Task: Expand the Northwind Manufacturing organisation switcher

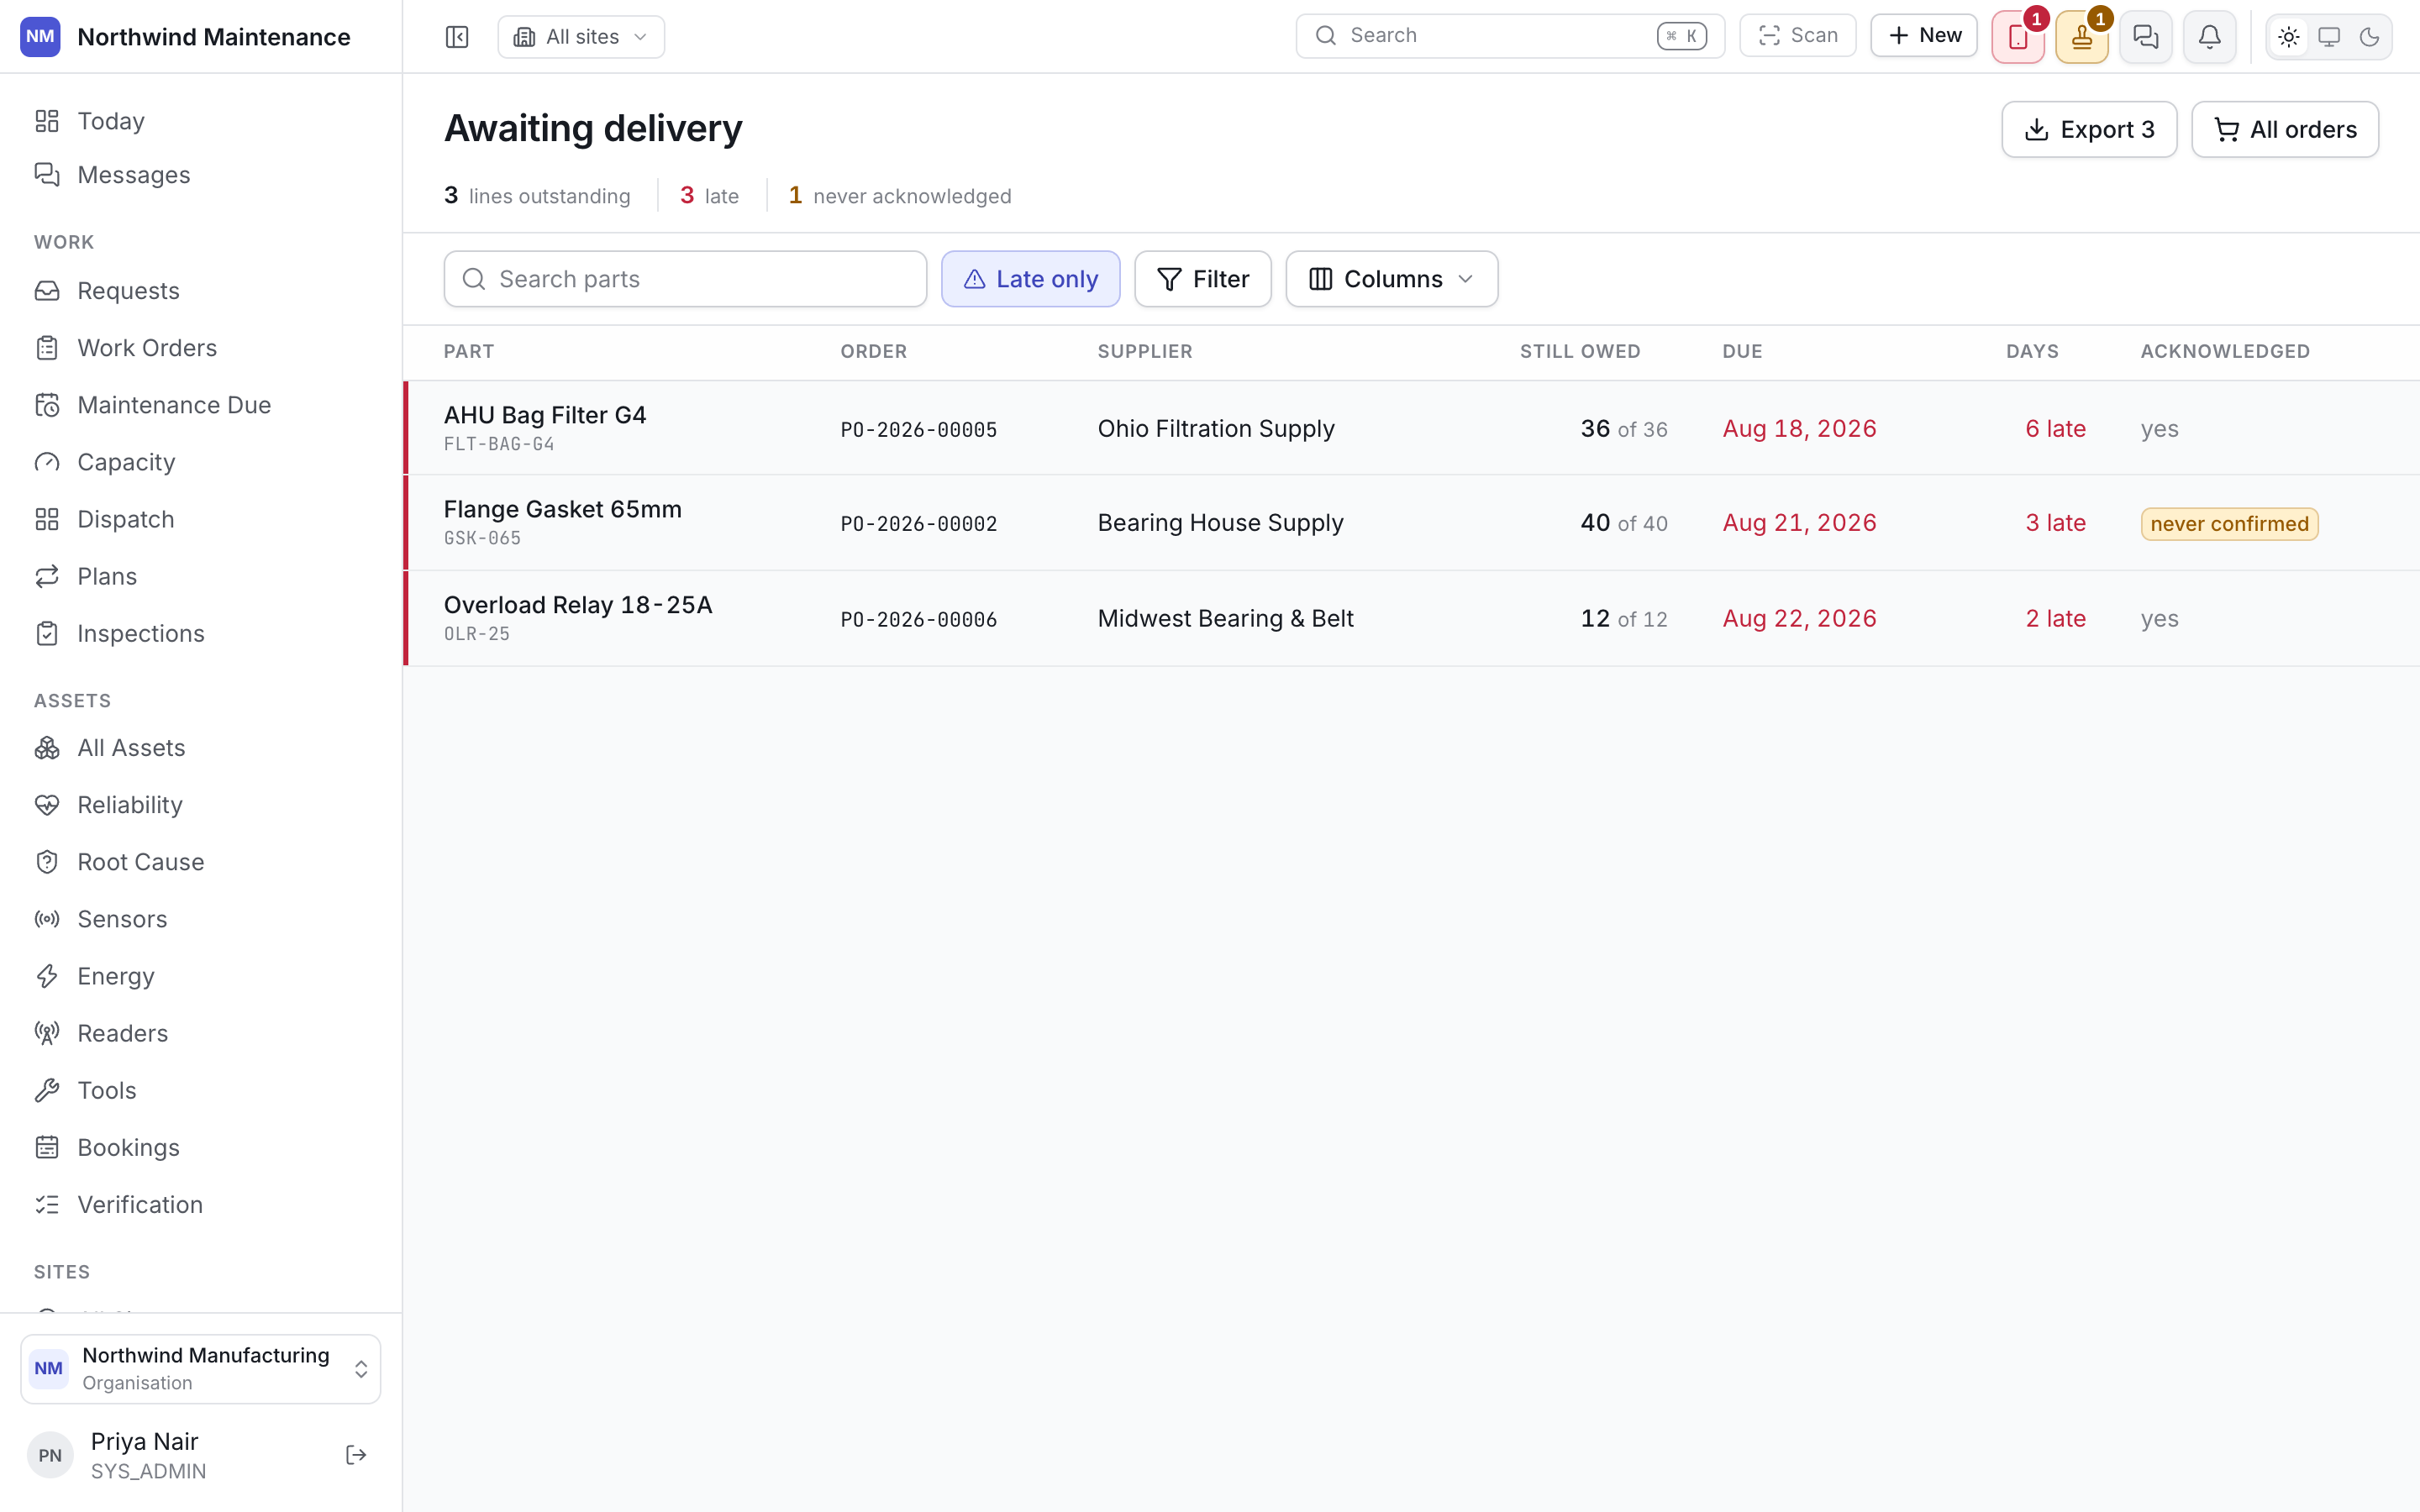Action: click(x=201, y=1369)
